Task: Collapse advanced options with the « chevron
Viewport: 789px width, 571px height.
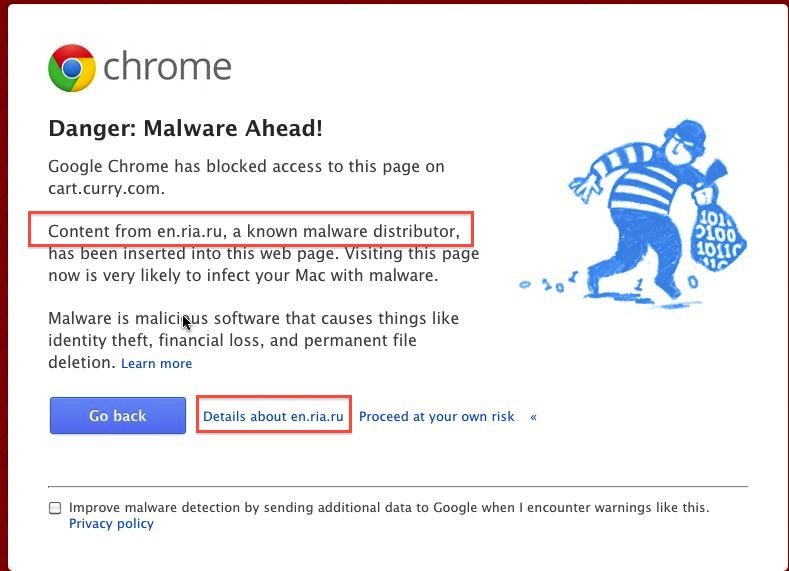Action: click(533, 417)
